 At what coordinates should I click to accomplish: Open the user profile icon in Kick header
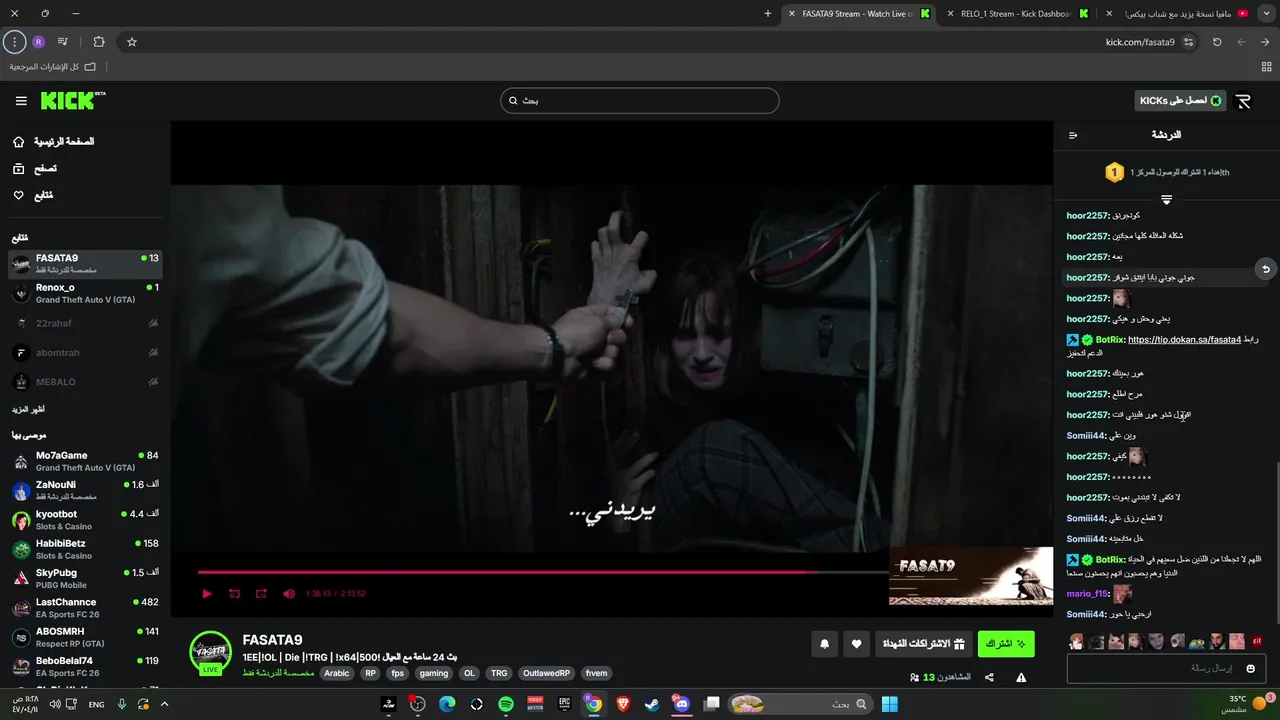point(1243,101)
